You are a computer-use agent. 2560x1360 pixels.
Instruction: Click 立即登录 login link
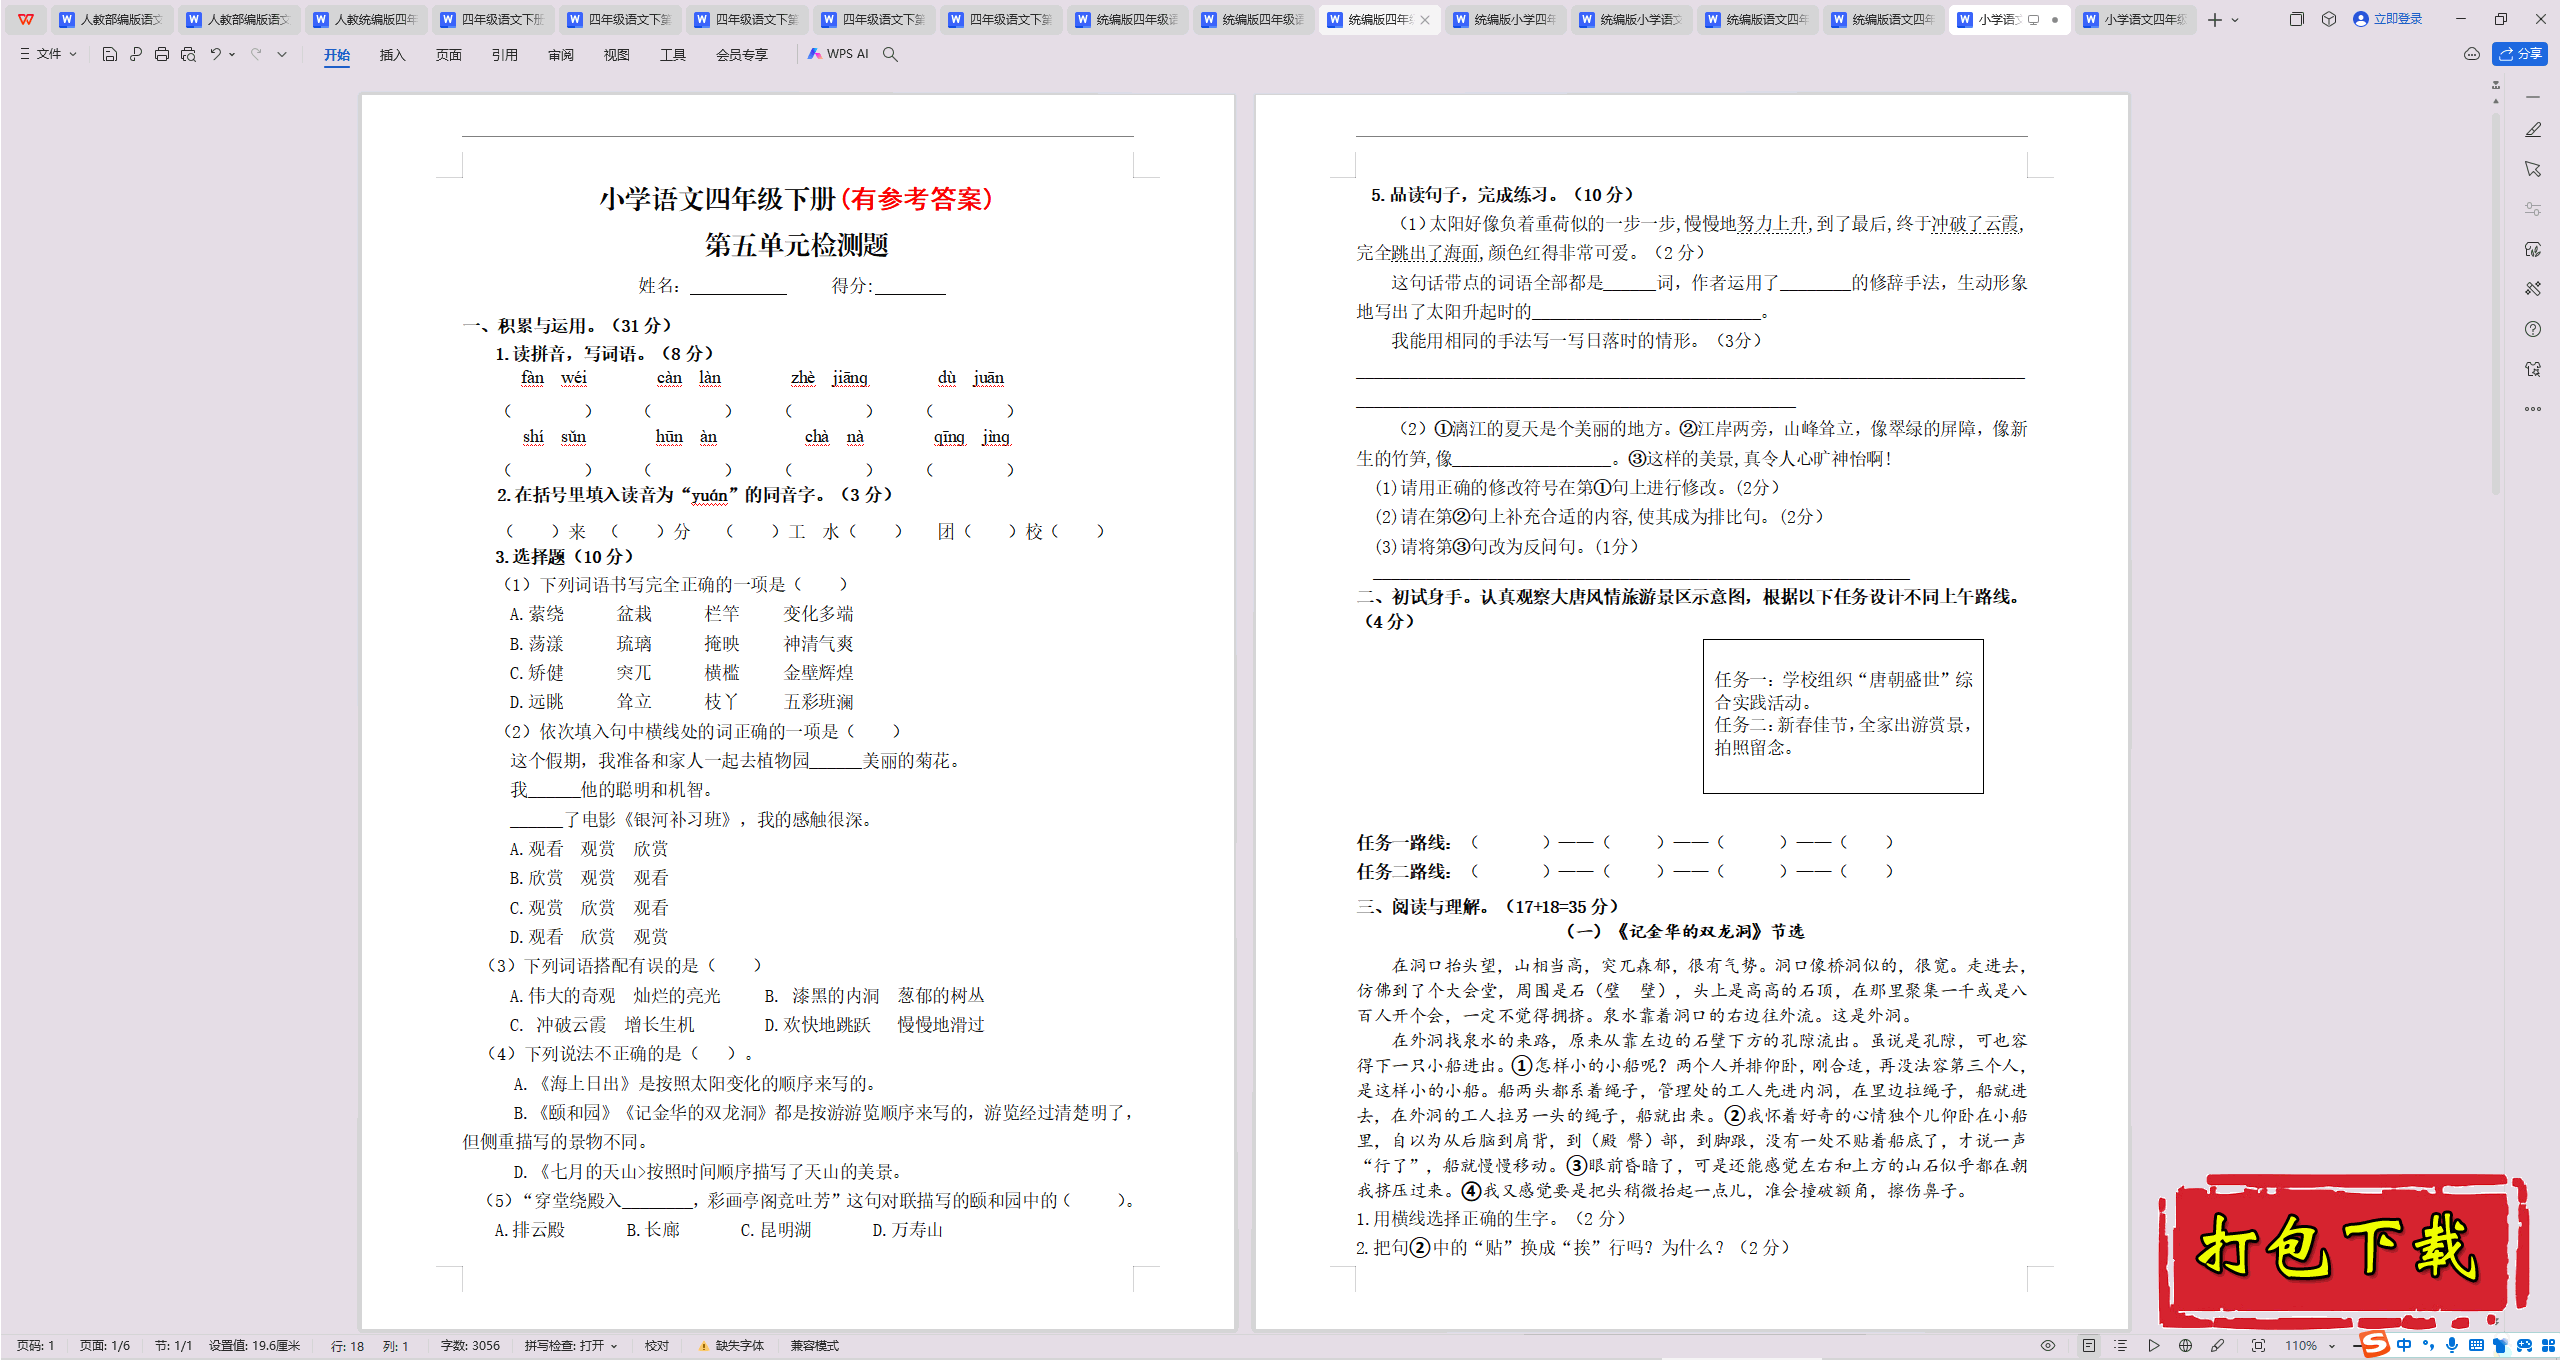[x=2388, y=19]
